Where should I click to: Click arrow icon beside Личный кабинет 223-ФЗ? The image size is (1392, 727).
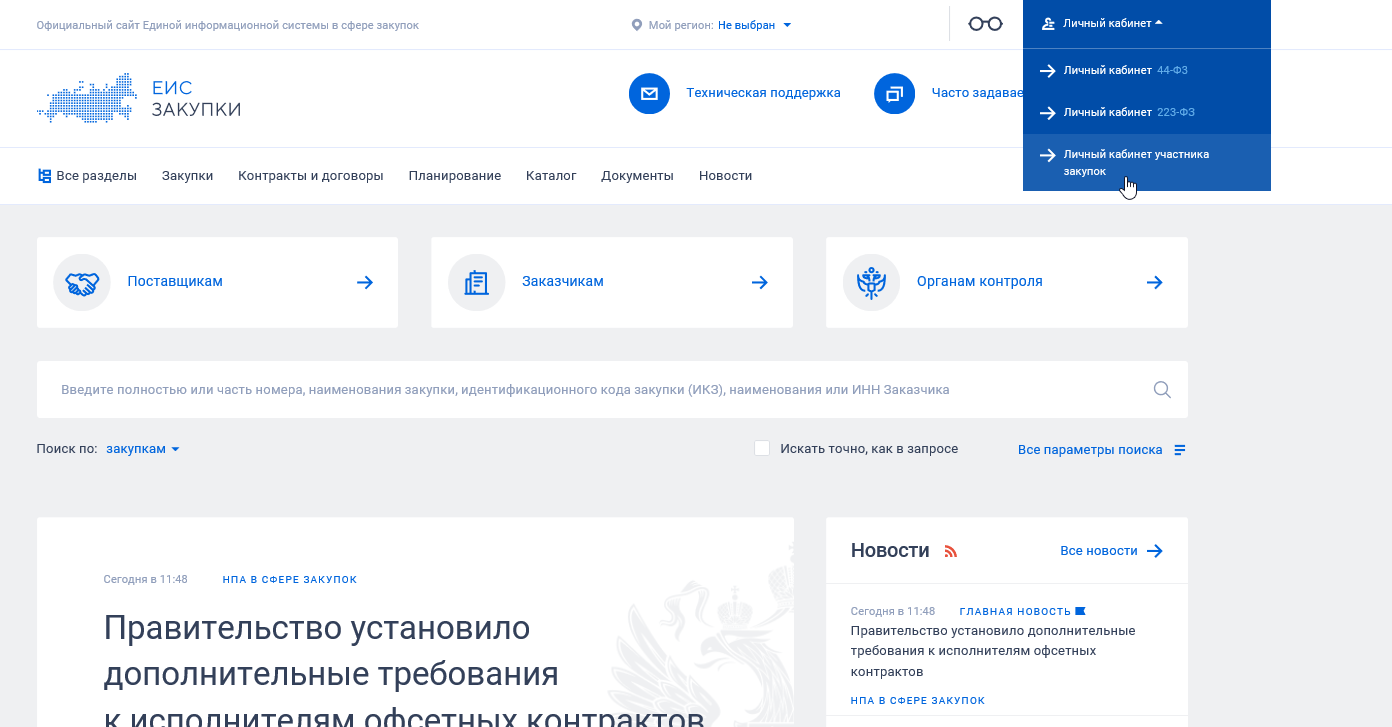(x=1048, y=113)
